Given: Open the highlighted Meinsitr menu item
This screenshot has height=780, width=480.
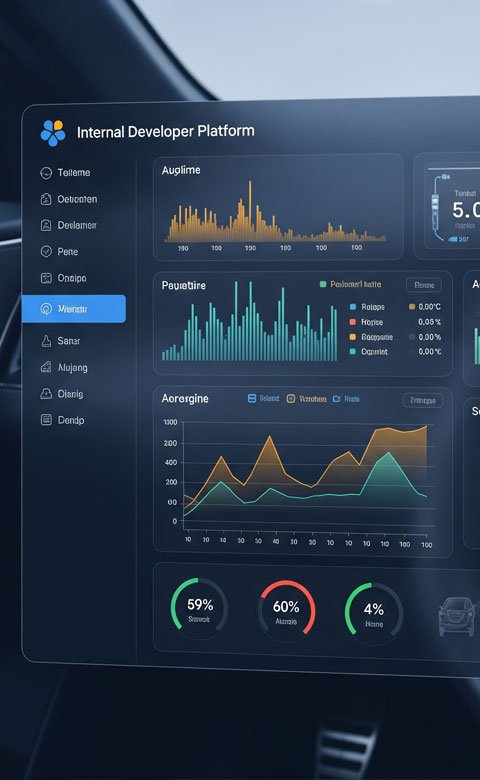Looking at the screenshot, I should point(74,309).
